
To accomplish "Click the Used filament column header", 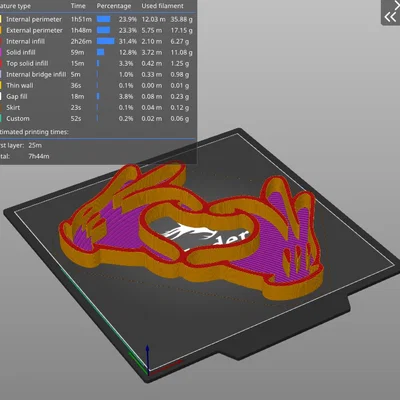I will [x=162, y=6].
